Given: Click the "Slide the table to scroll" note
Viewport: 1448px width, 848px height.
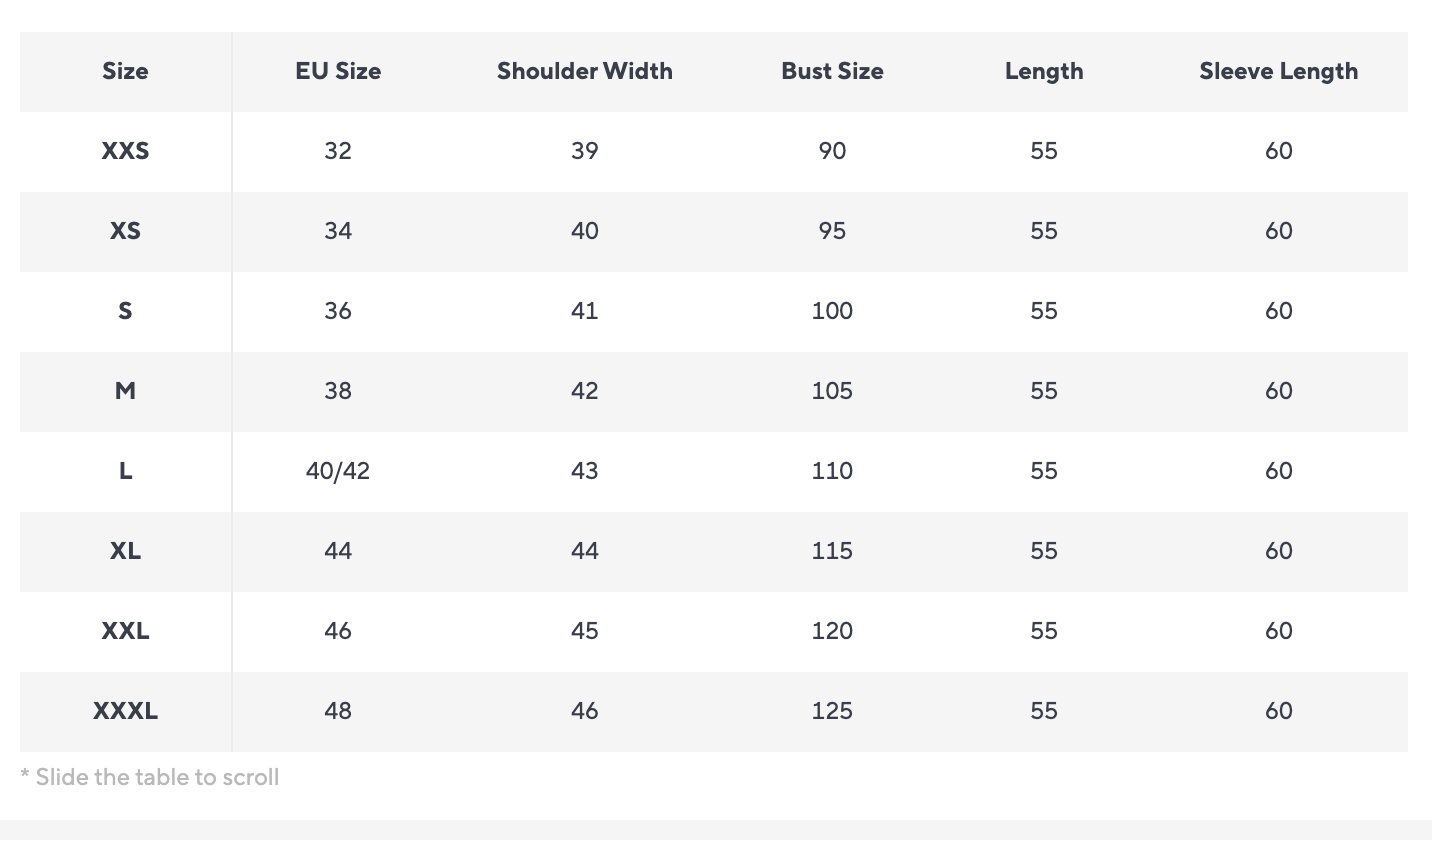Looking at the screenshot, I should click(x=150, y=777).
